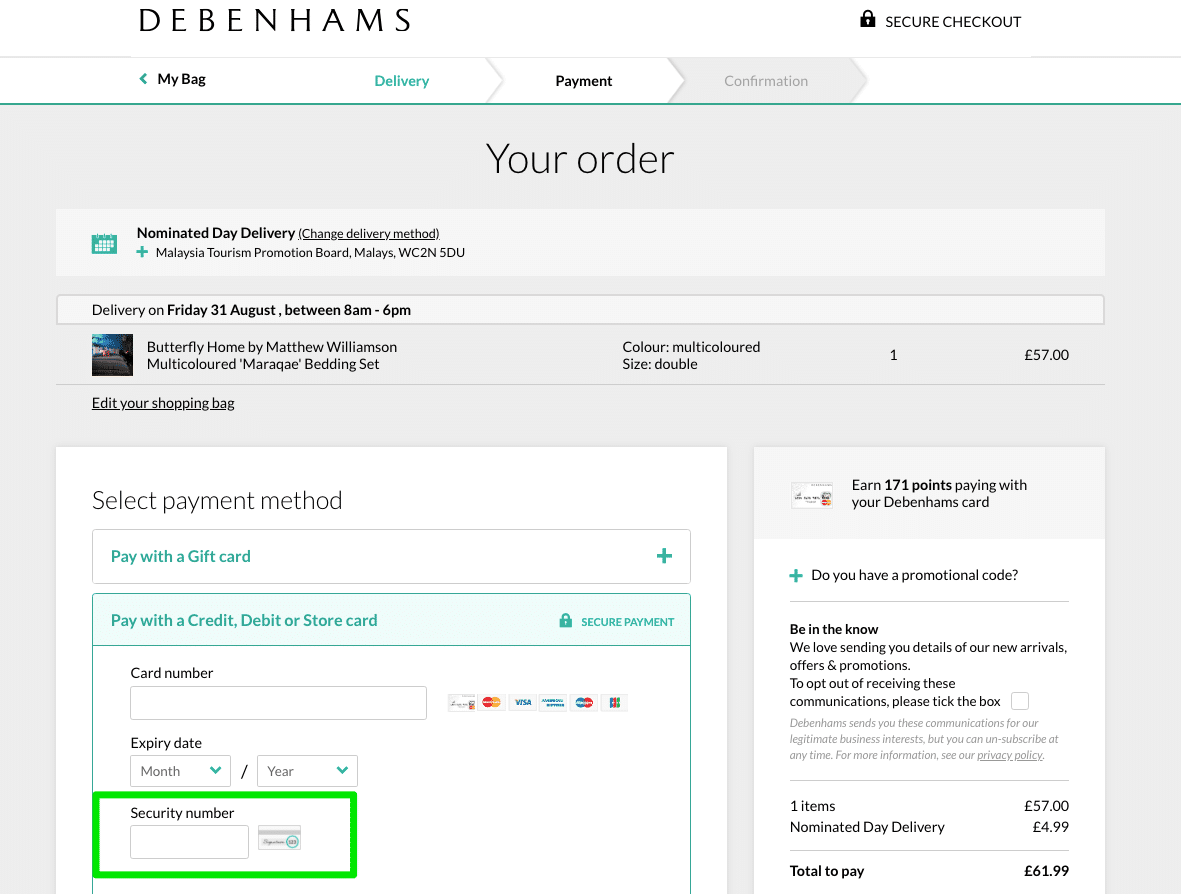Viewport: 1181px width, 894px height.
Task: Click the American Express card logo
Action: coord(553,703)
